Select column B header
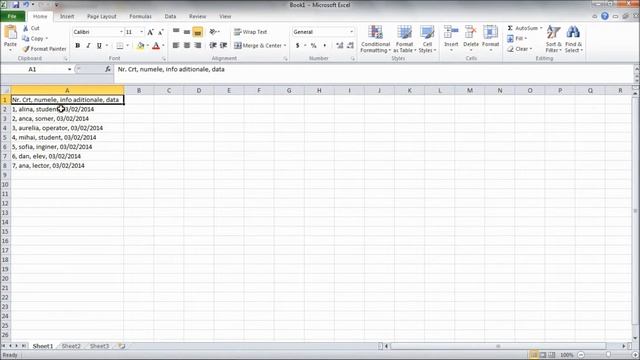 [139, 90]
